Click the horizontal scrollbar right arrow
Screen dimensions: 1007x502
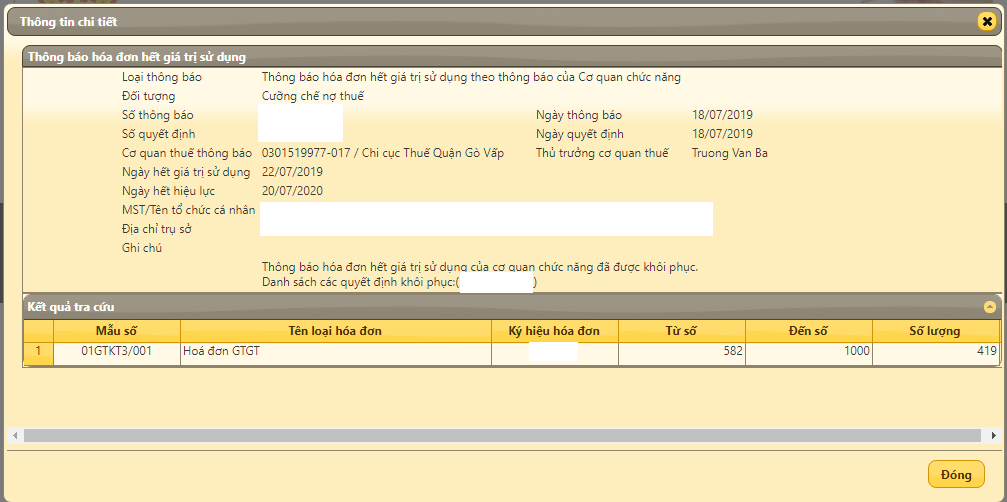point(994,435)
